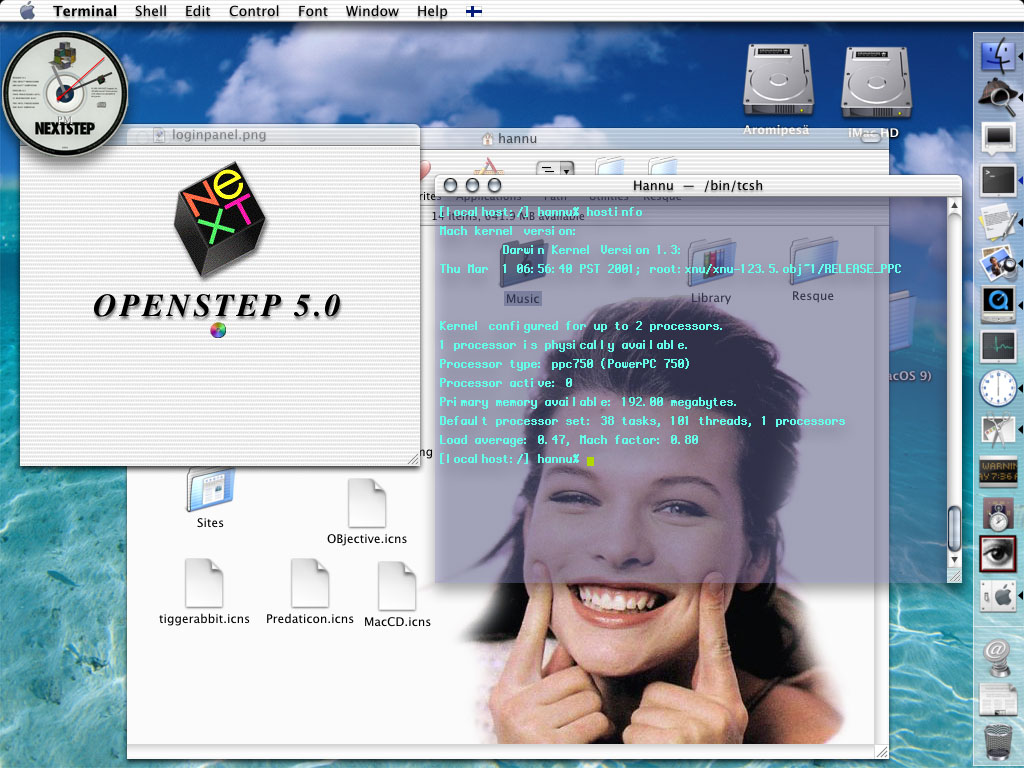
Task: Zoom the Hannu /bin/tcsh Terminal window
Action: [494, 185]
